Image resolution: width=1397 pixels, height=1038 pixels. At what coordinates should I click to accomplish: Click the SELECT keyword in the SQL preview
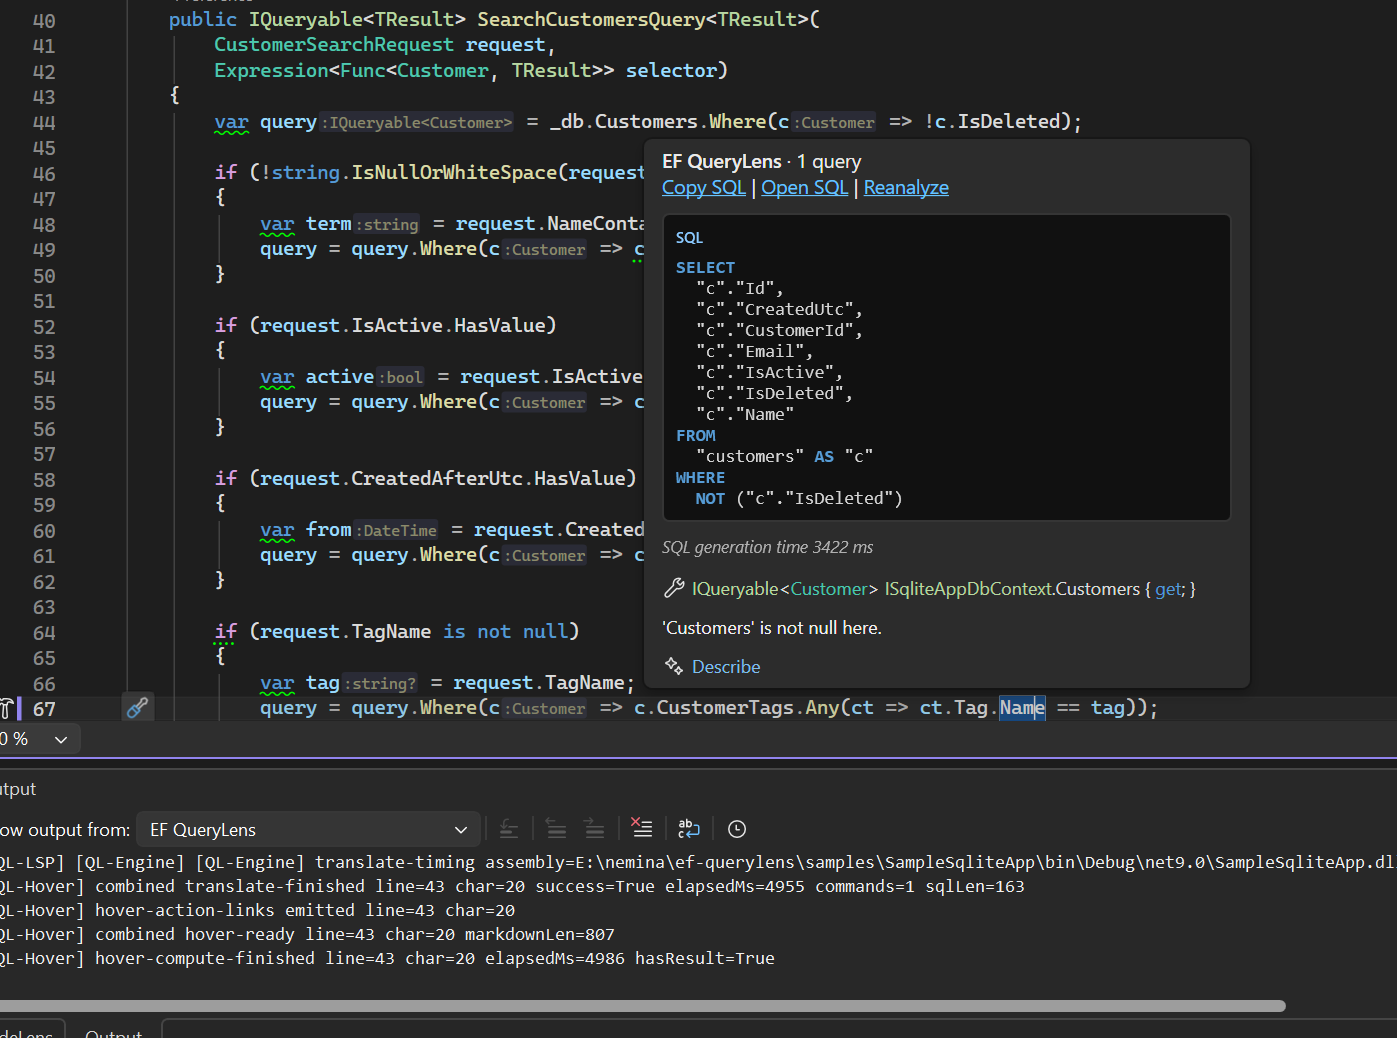point(705,267)
